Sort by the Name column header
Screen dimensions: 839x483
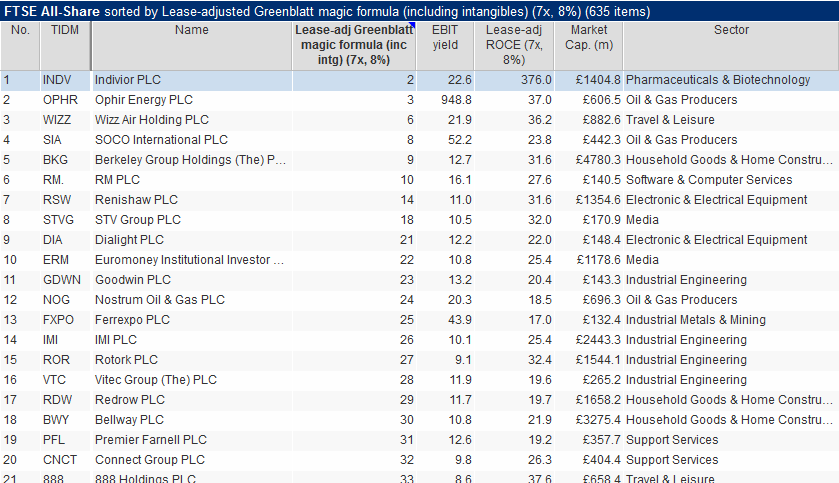click(x=192, y=45)
